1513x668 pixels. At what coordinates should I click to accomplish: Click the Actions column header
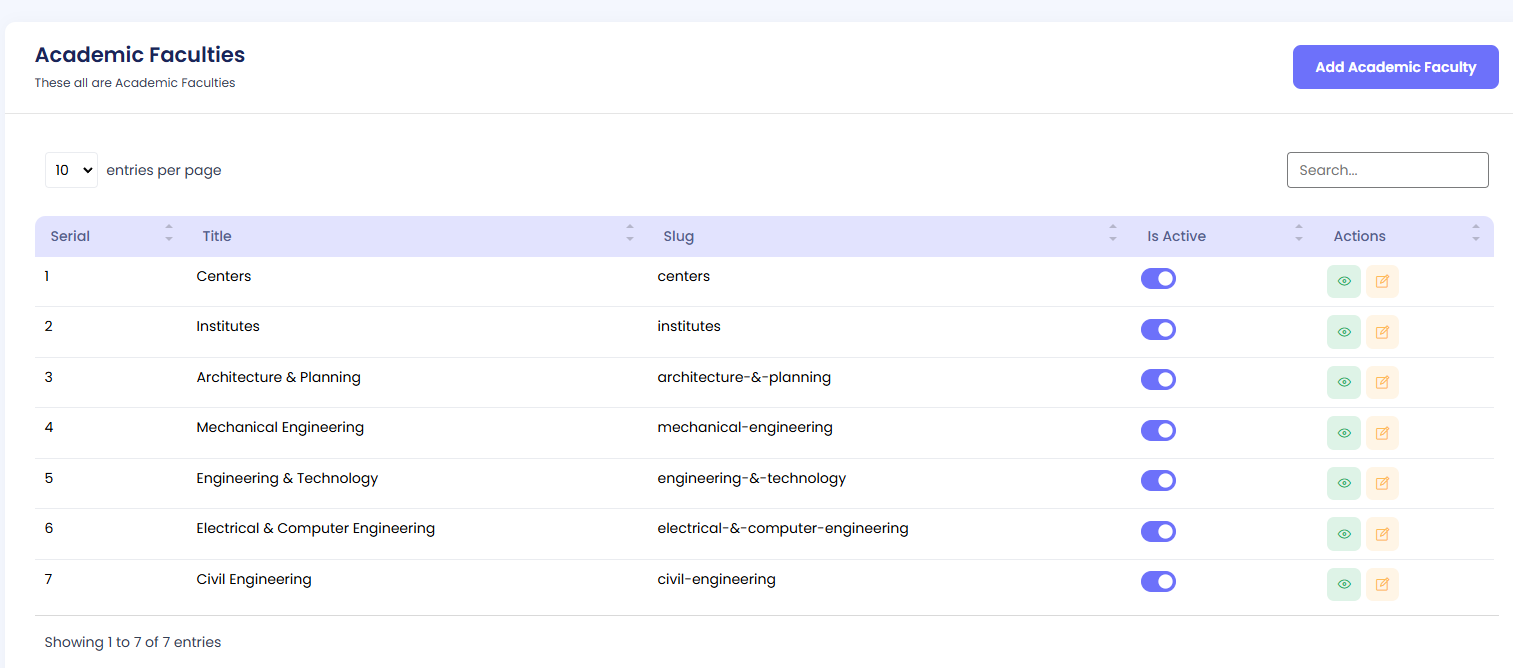point(1359,237)
